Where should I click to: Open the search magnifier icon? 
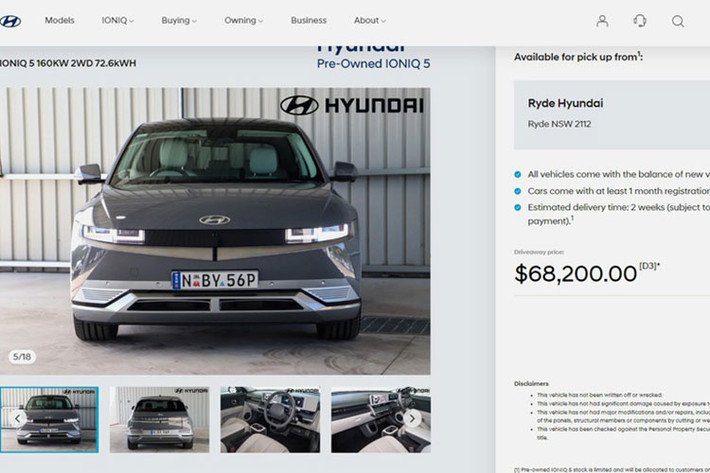(x=678, y=21)
